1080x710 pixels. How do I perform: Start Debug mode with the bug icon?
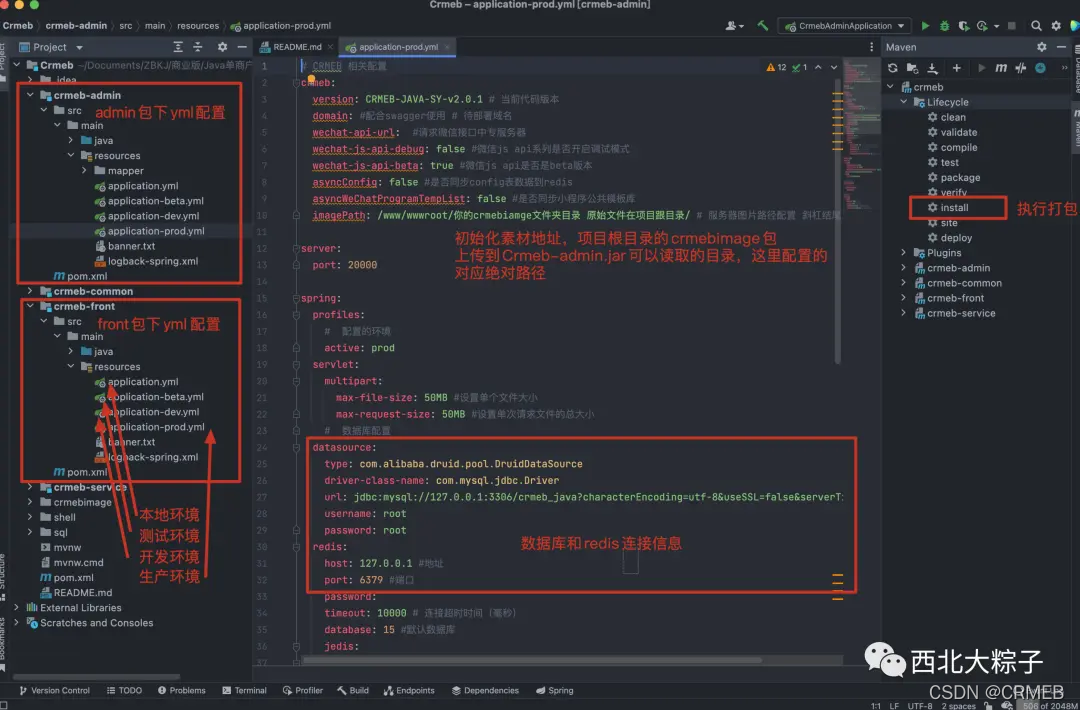tap(945, 25)
